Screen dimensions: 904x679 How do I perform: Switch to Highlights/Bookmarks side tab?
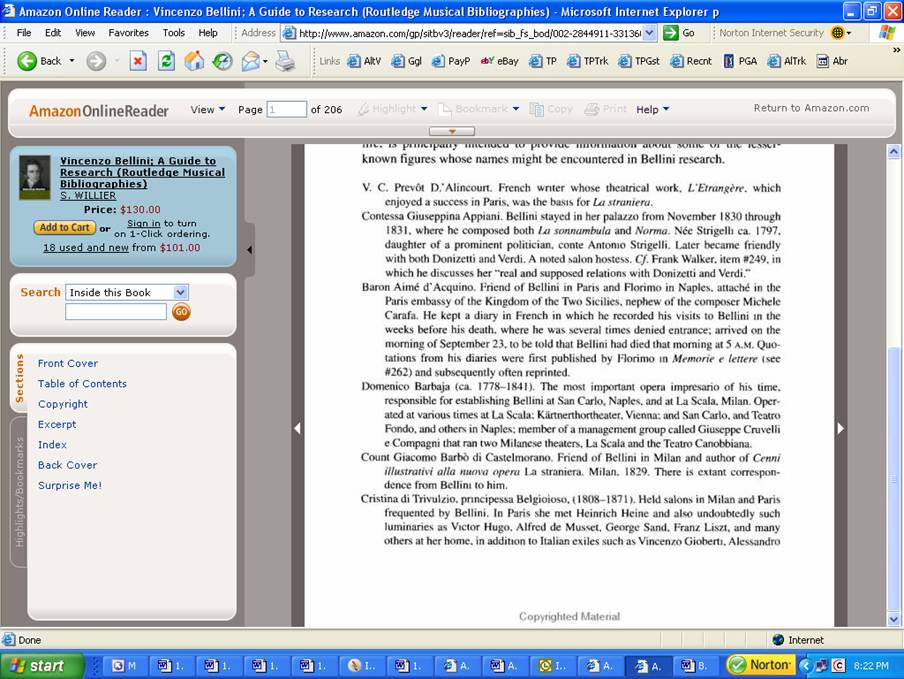(x=19, y=492)
